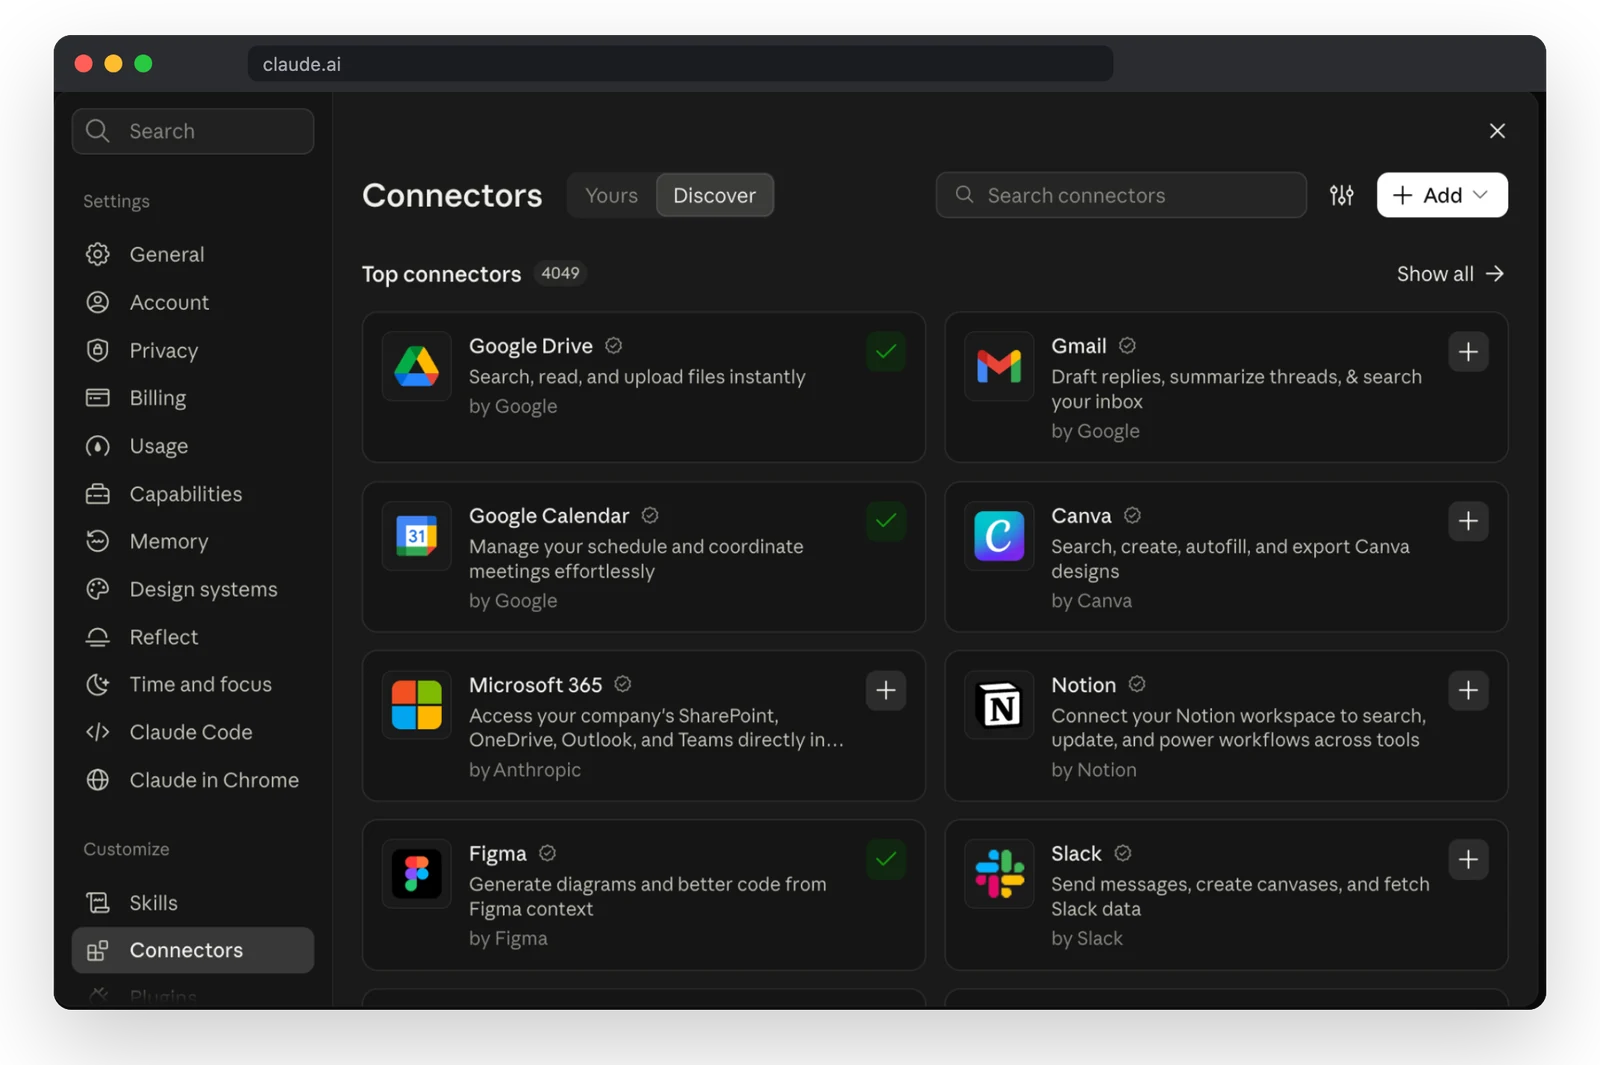Toggle the Google Calendar connected checkmark
1600x1065 pixels.
(x=886, y=521)
